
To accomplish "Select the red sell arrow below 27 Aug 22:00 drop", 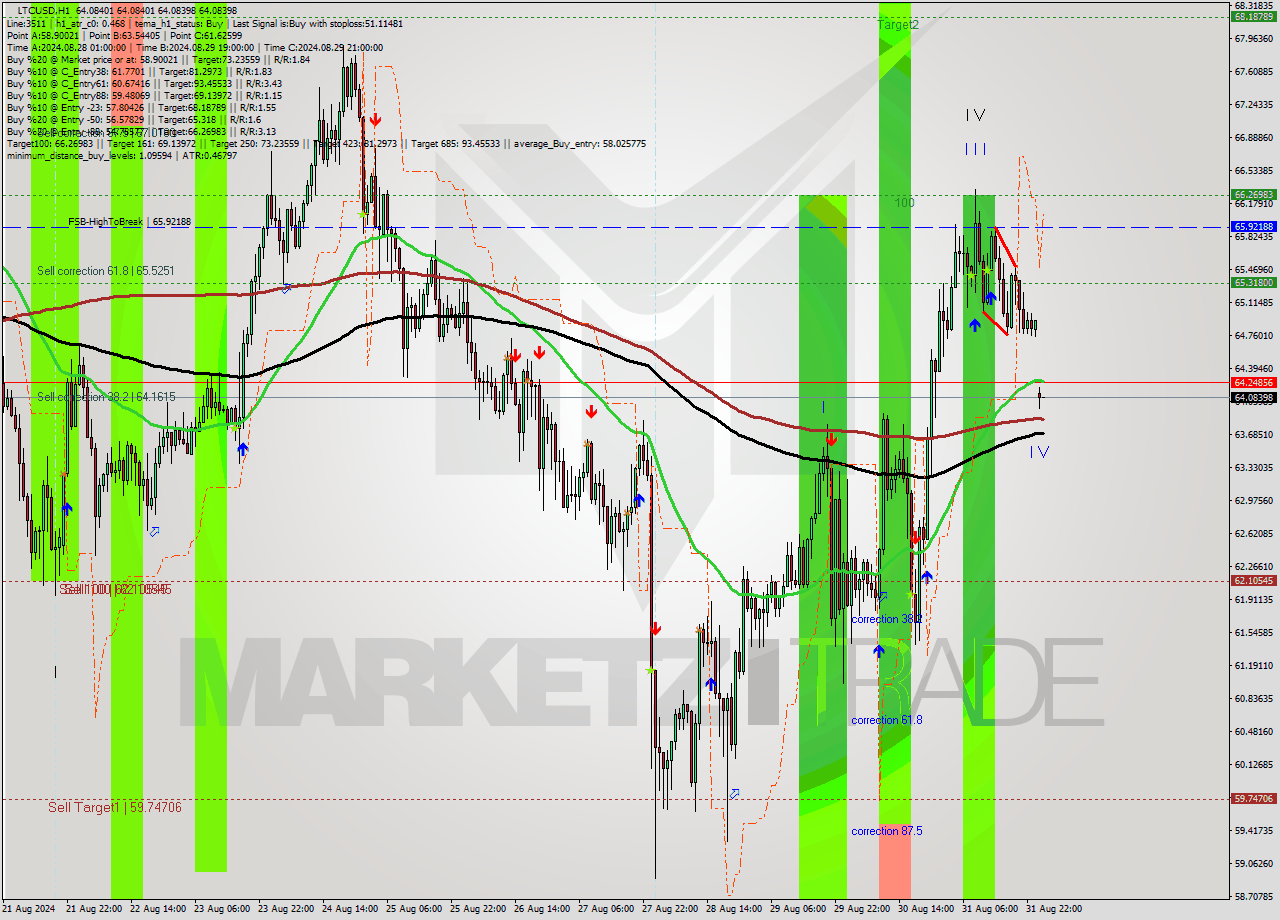I will (x=655, y=629).
